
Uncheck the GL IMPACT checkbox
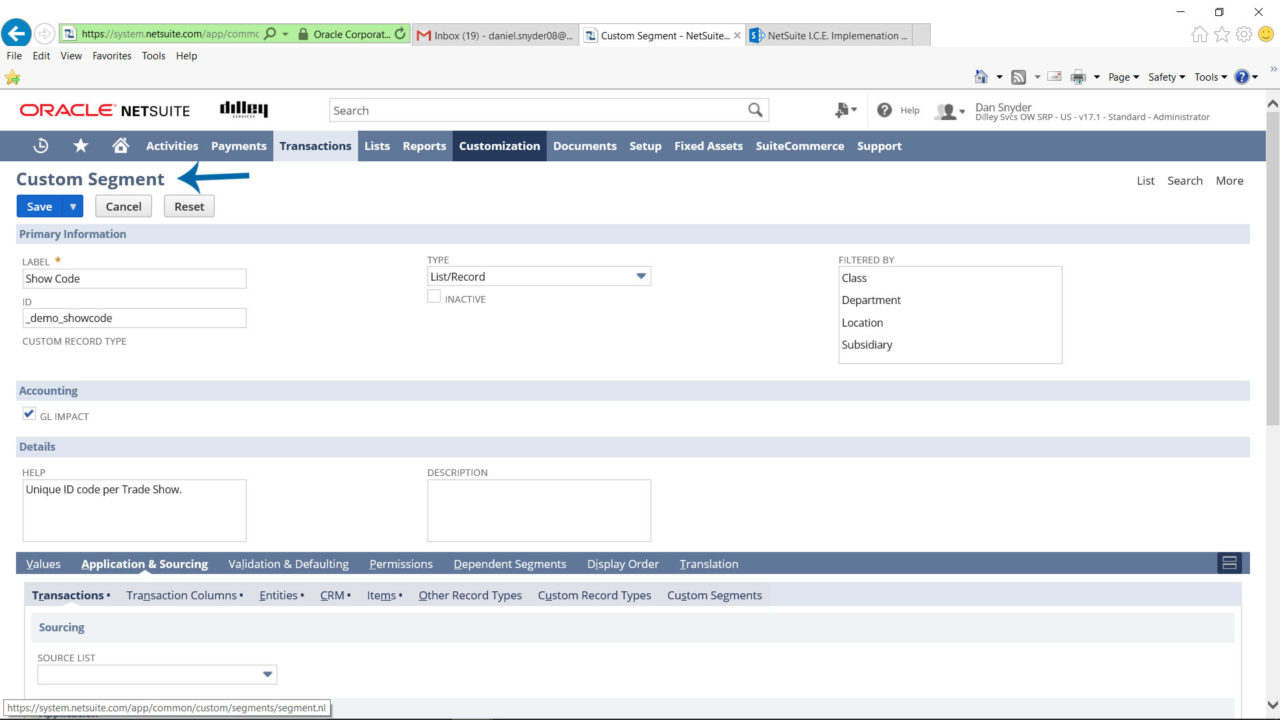pyautogui.click(x=29, y=413)
